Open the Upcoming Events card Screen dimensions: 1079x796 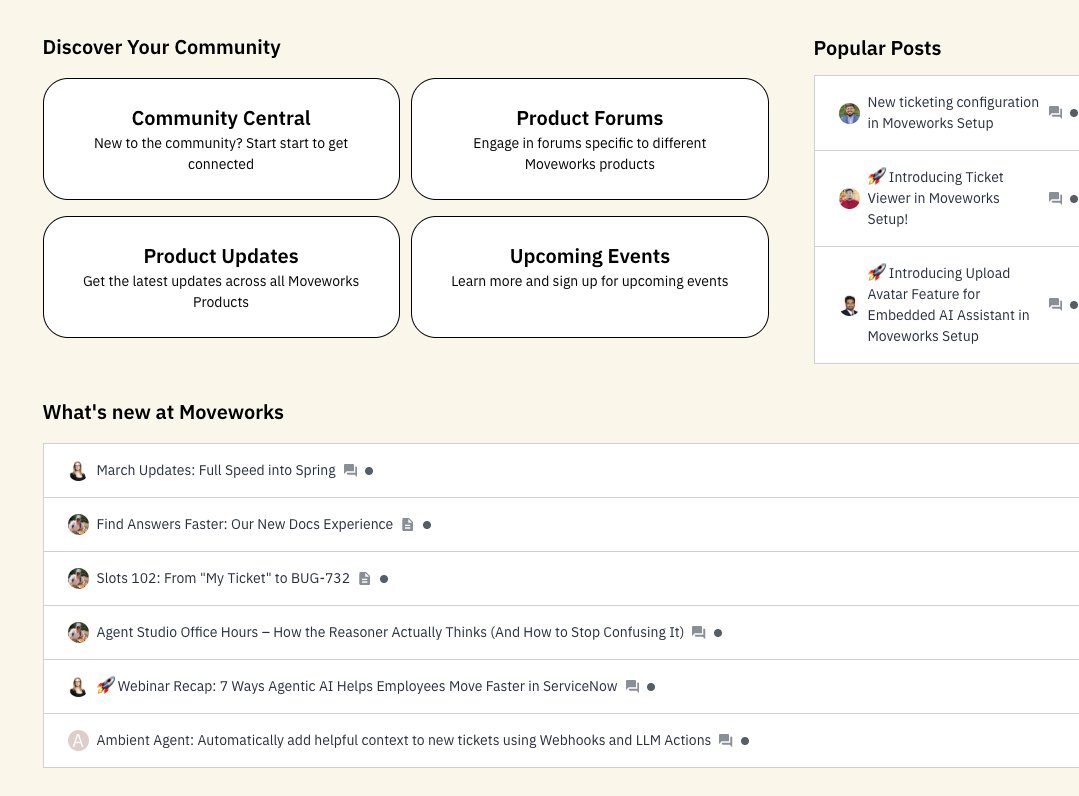point(589,277)
